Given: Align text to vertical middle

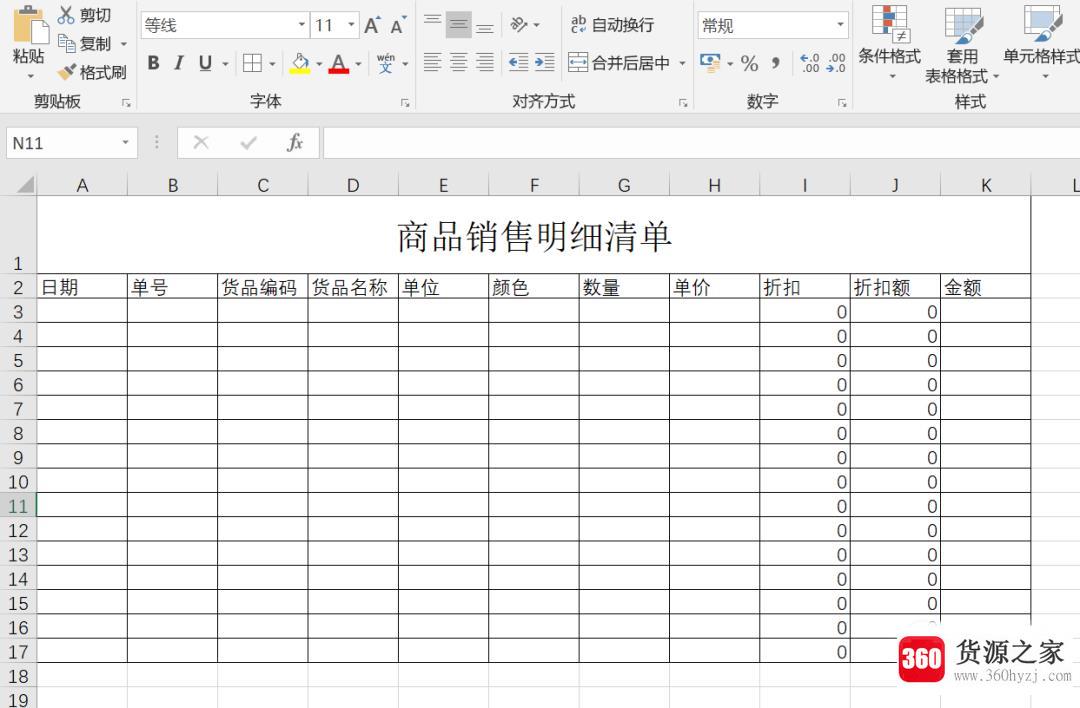Looking at the screenshot, I should [459, 25].
